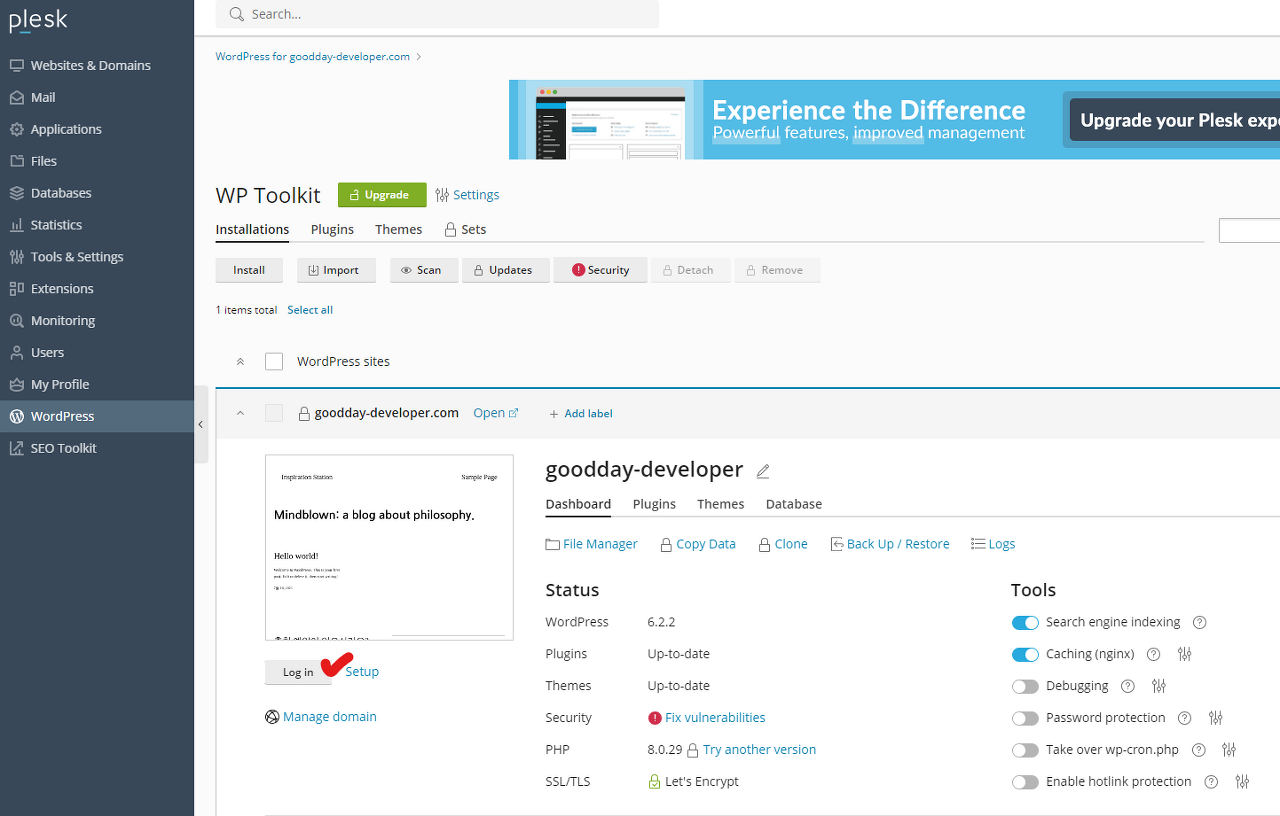Open the site's Plugins tab

tap(654, 504)
